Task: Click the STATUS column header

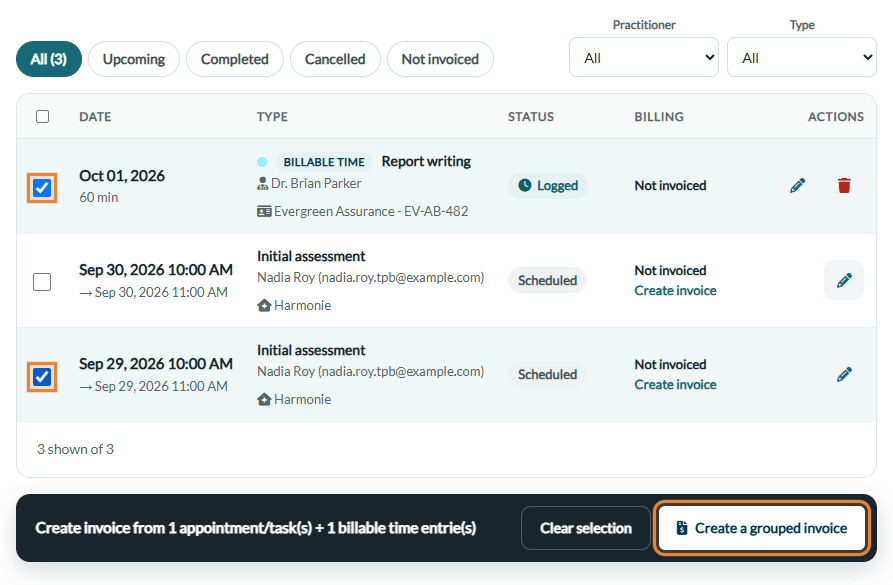Action: point(531,116)
